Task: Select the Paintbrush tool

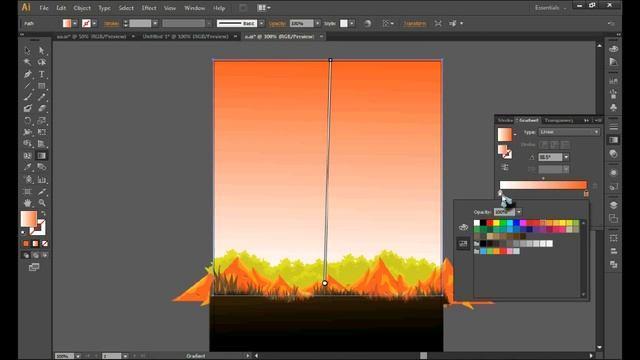Action: [x=27, y=97]
